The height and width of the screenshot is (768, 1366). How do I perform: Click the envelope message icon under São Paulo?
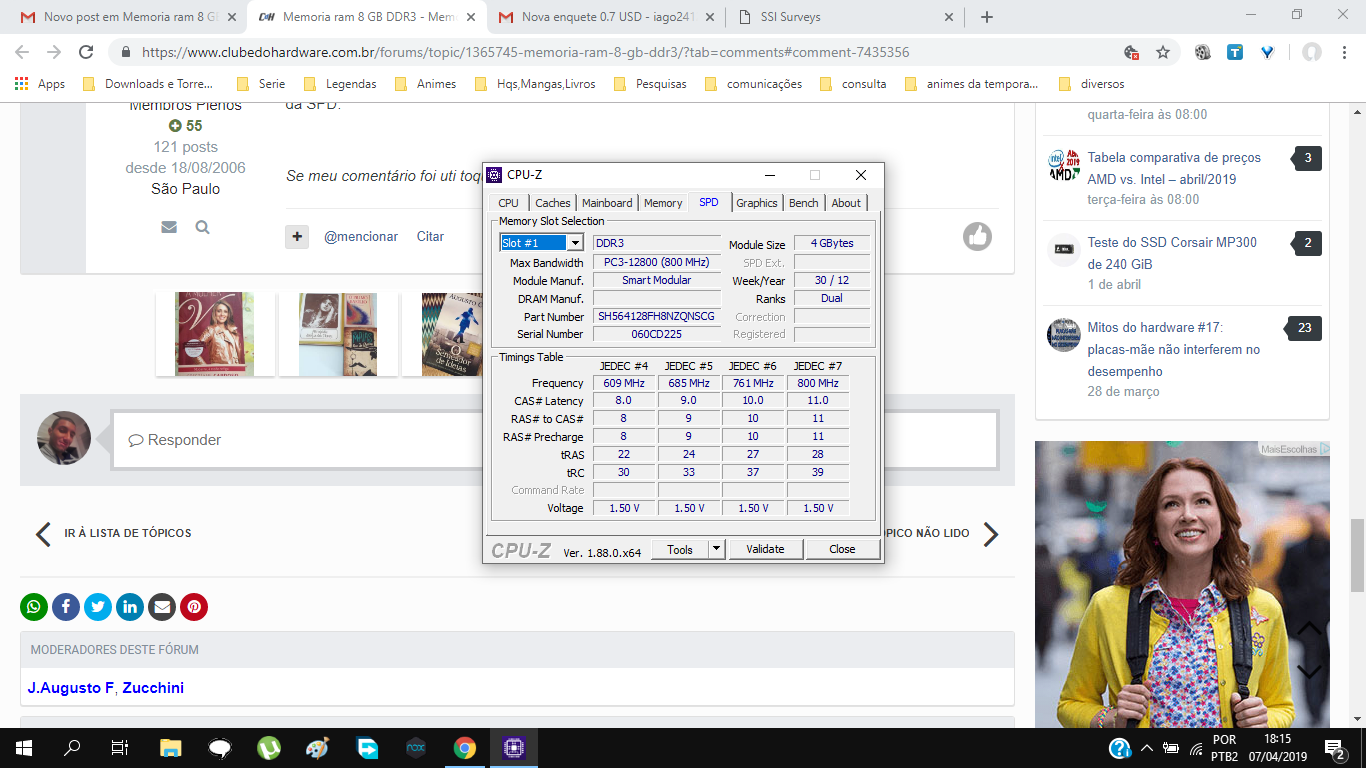(169, 227)
